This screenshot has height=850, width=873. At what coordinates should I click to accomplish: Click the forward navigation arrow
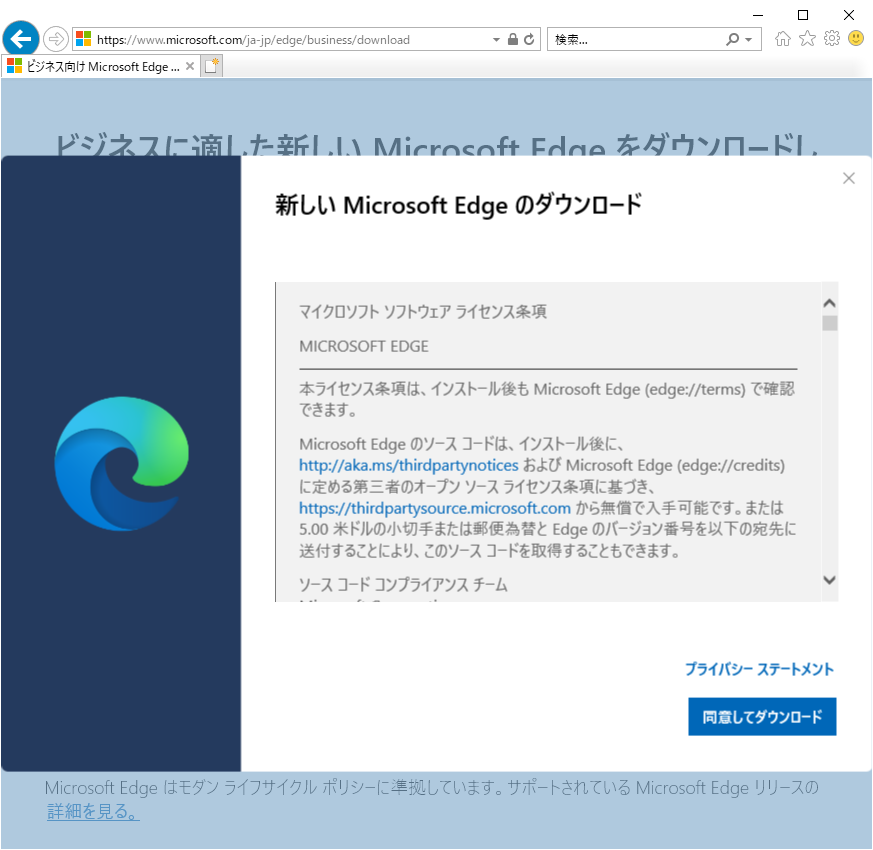point(56,39)
